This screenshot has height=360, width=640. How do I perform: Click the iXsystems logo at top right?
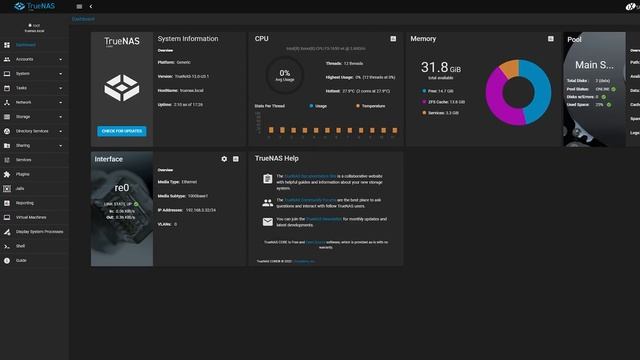(632, 7)
